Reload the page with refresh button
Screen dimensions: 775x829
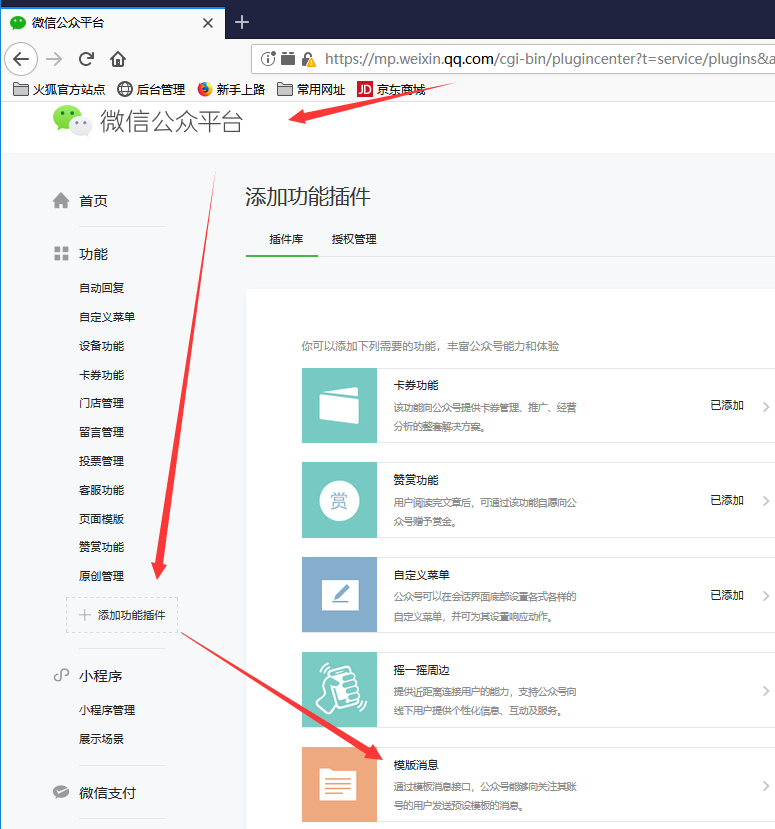pos(87,59)
